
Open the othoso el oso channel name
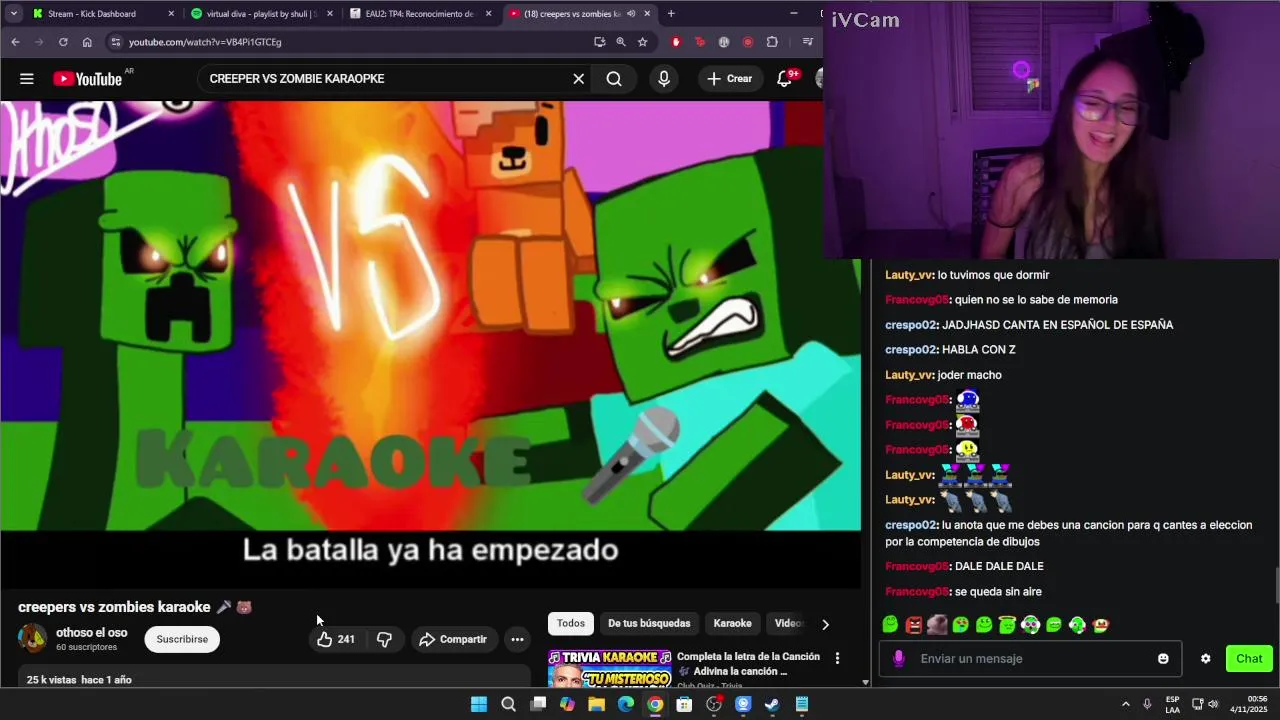92,633
